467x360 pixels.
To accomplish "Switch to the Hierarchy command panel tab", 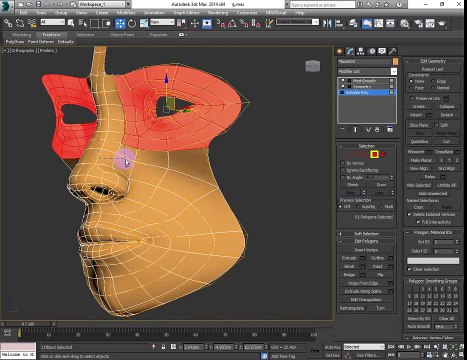I will (x=361, y=51).
